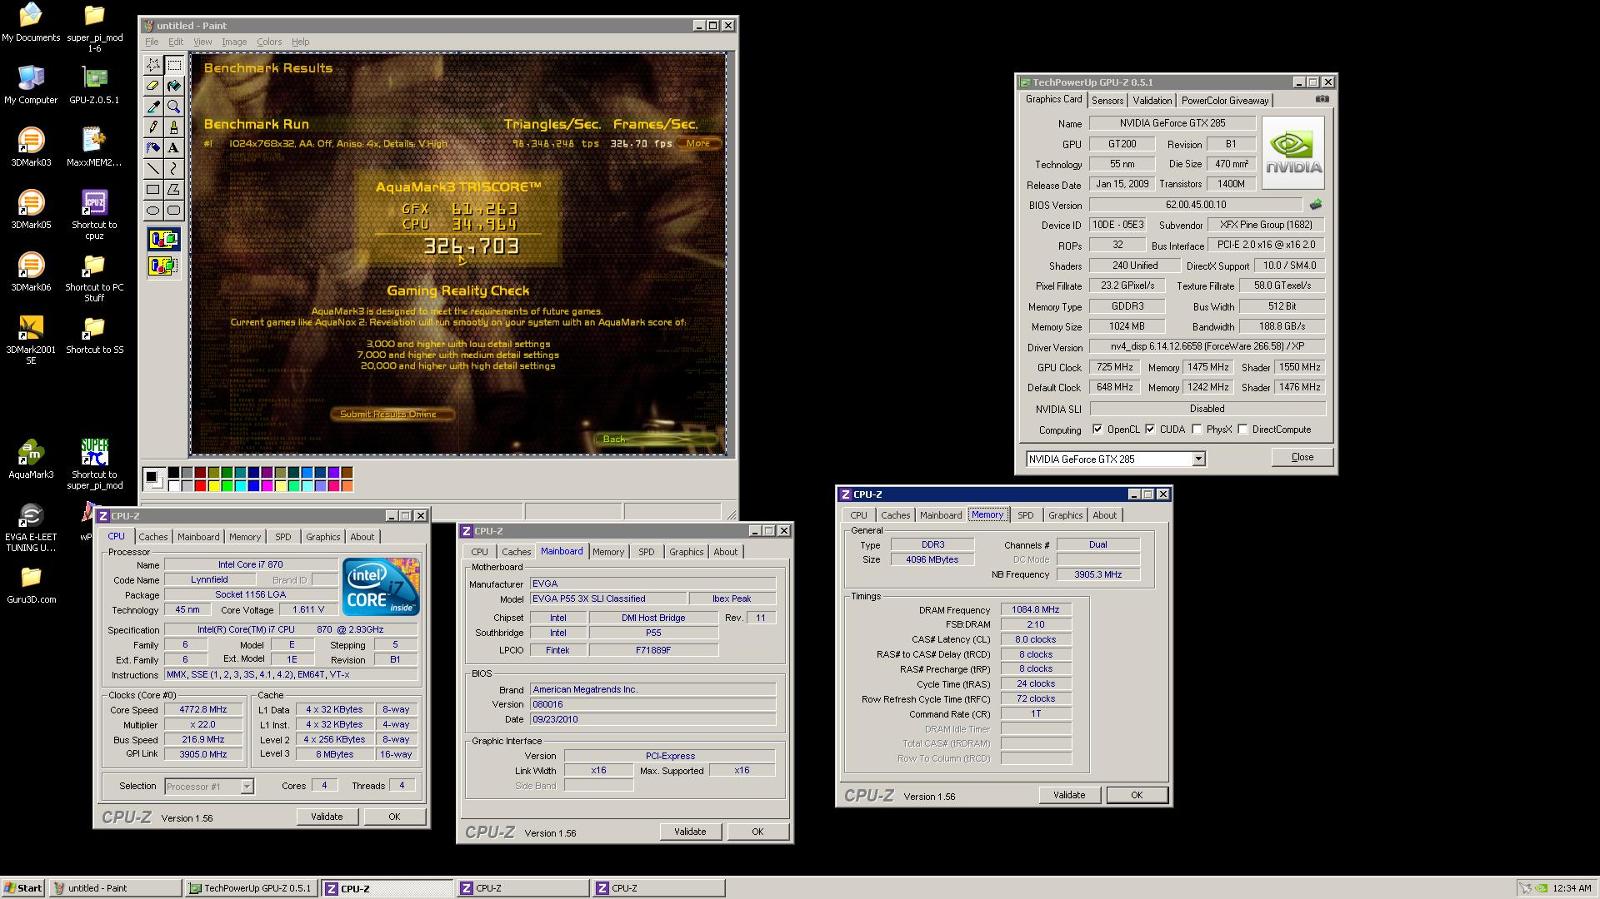Open the GPU-Z.0.5.1 desktop icon
Image resolution: width=1600 pixels, height=899 pixels.
94,84
